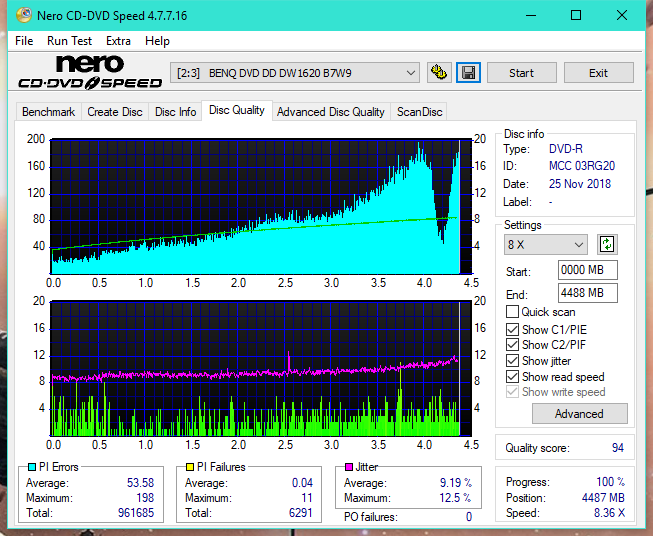
Task: Open the Extra menu
Action: coord(118,41)
